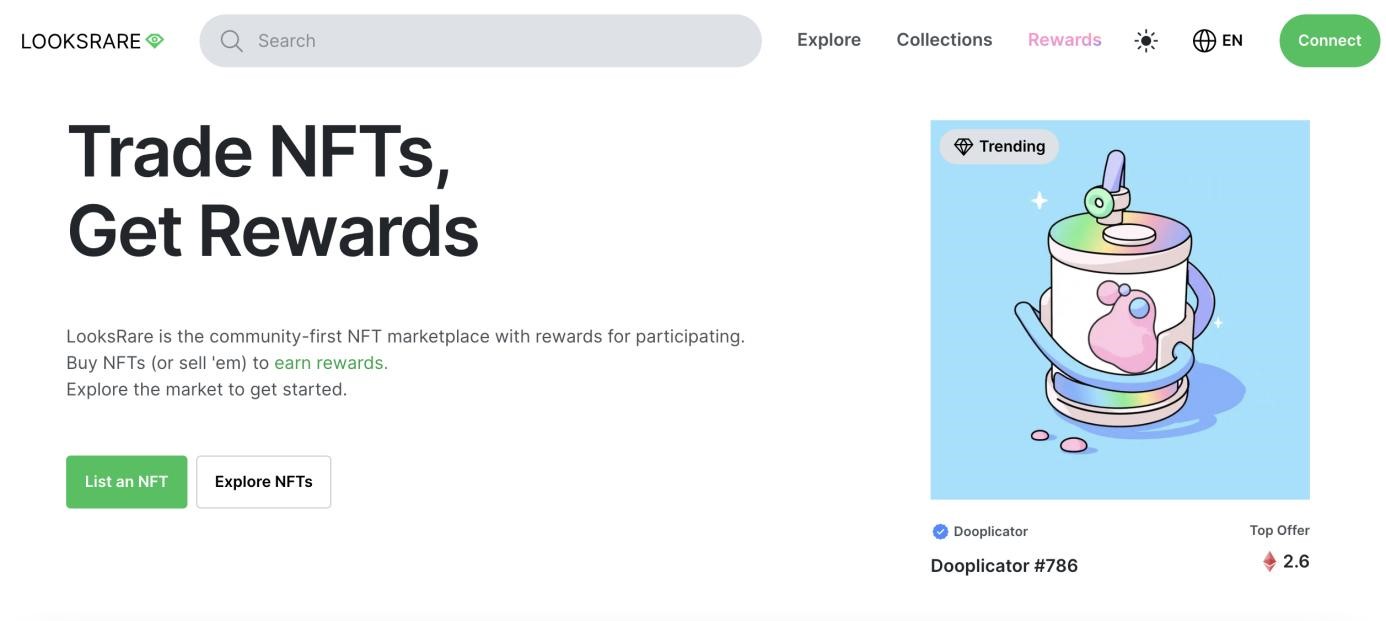Click the Explore NFTs button
This screenshot has width=1386, height=621.
(x=263, y=482)
